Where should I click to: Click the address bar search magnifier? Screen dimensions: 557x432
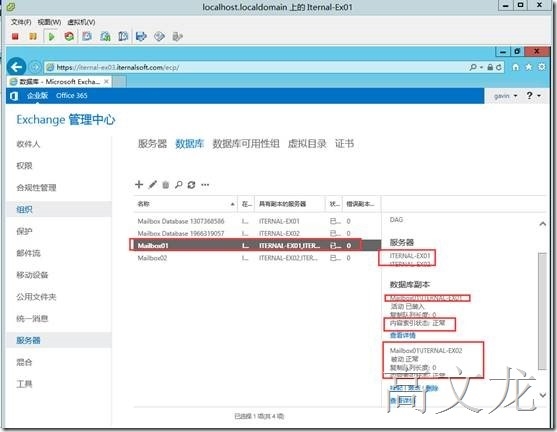coord(473,67)
